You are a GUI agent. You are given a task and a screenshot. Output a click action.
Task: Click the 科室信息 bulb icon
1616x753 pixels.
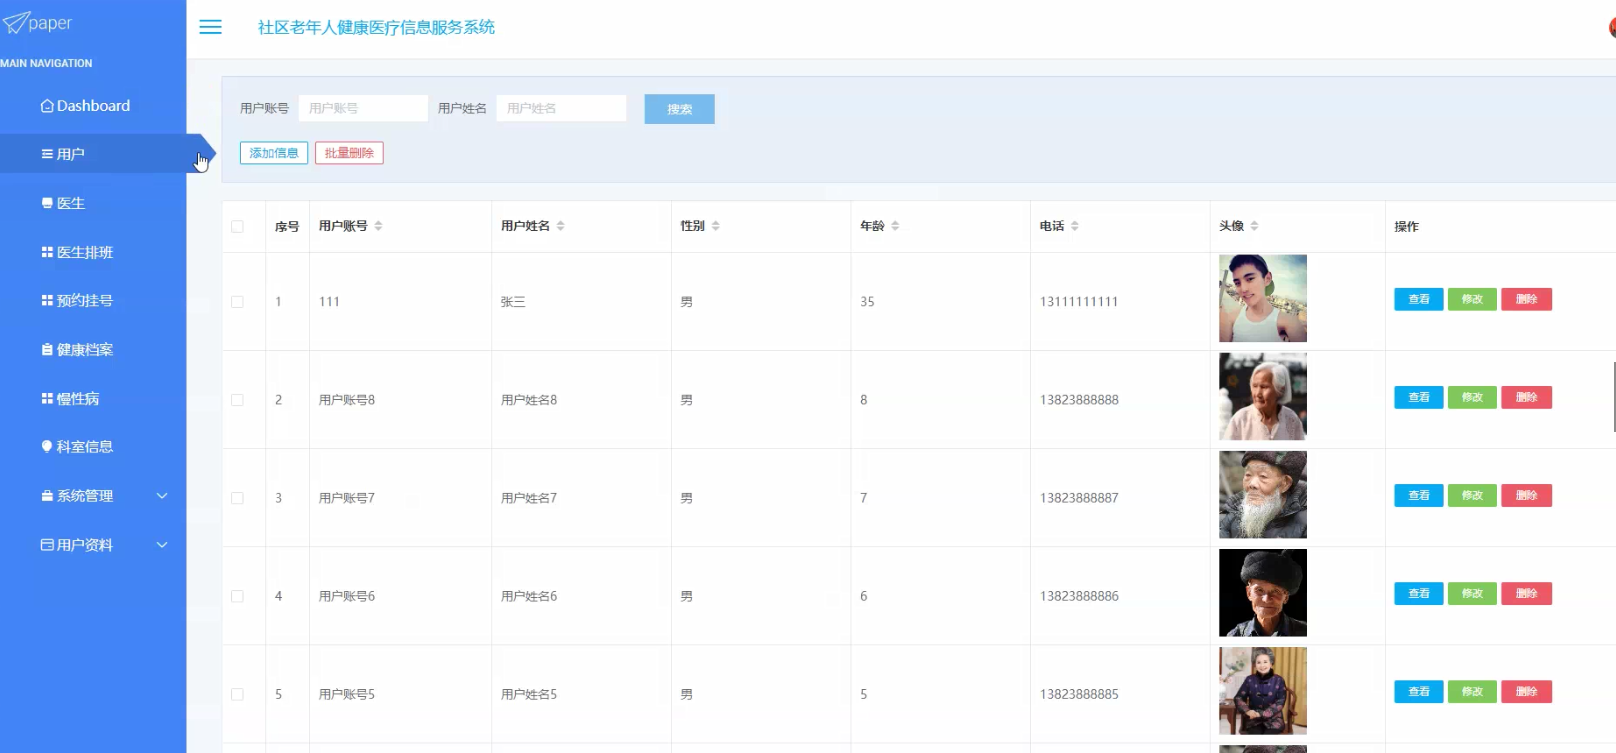pyautogui.click(x=47, y=446)
